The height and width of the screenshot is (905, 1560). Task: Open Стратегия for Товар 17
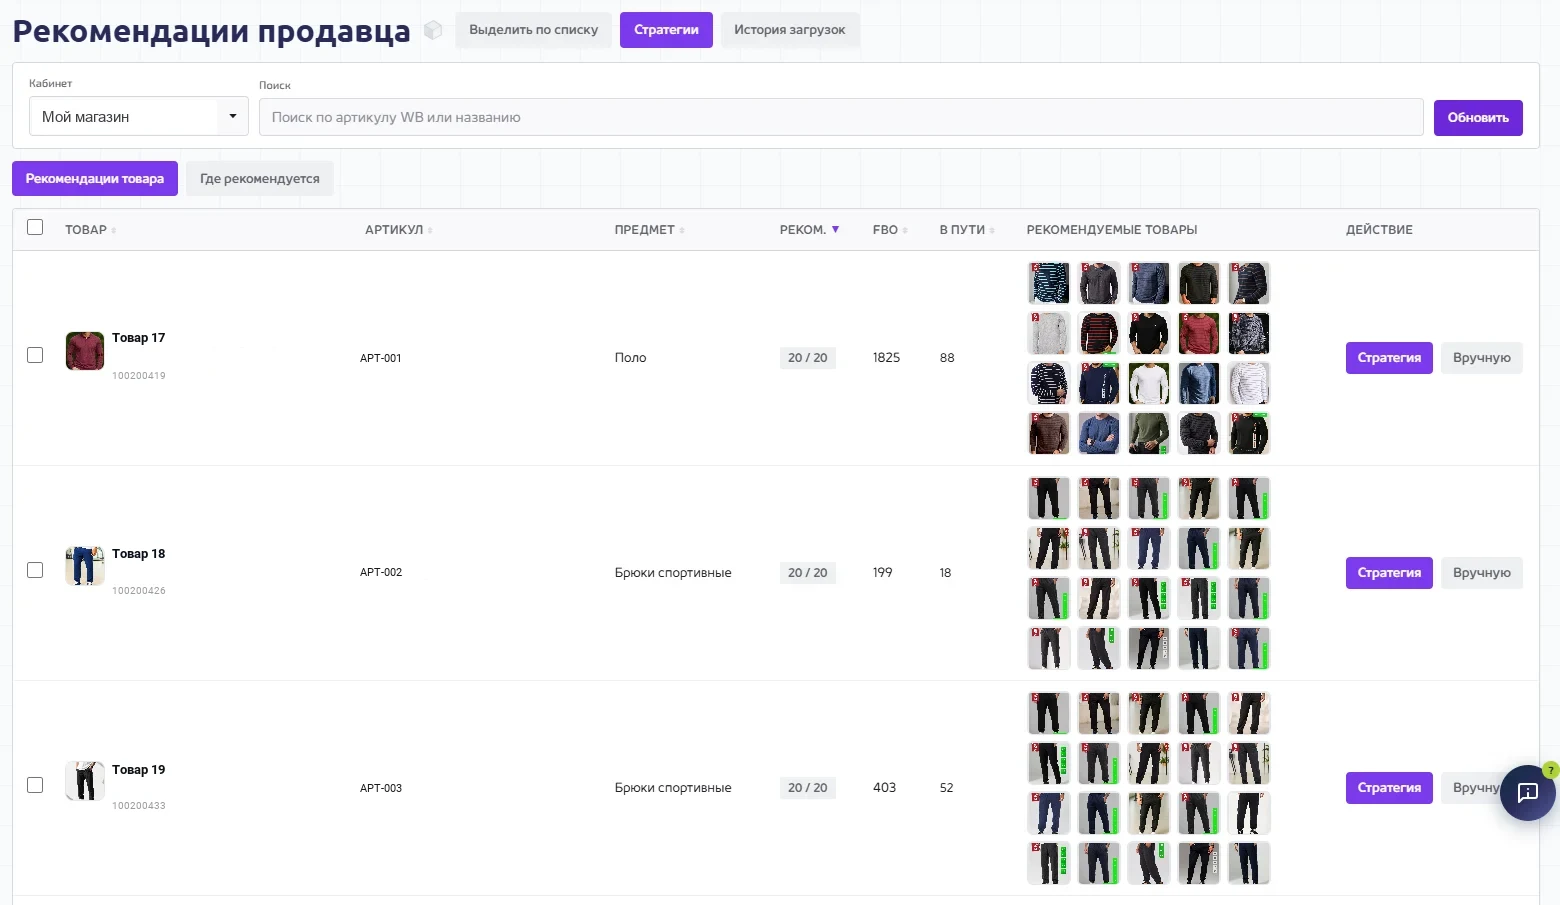tap(1389, 358)
